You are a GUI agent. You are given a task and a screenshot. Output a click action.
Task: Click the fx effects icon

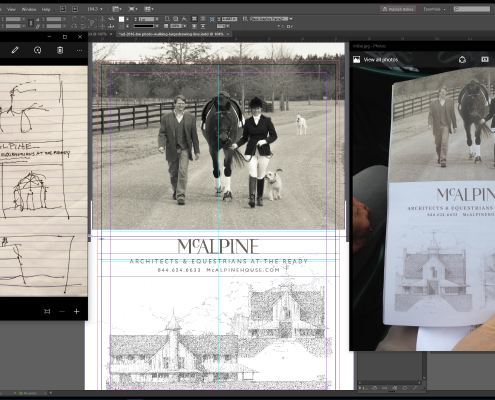click(184, 19)
